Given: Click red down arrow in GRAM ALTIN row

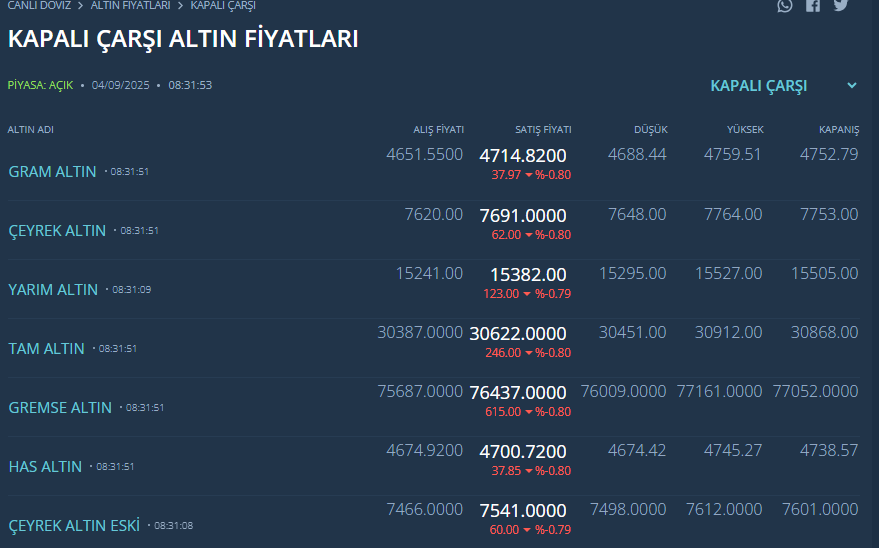Looking at the screenshot, I should [528, 175].
